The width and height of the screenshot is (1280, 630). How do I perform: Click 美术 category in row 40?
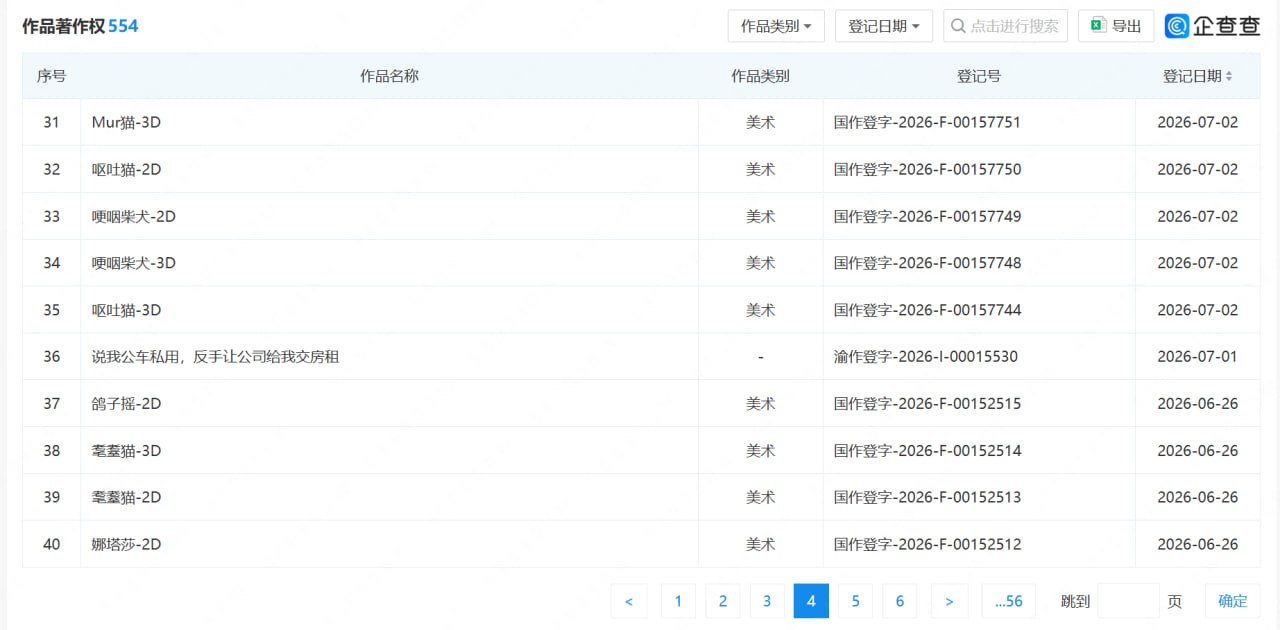click(x=760, y=544)
